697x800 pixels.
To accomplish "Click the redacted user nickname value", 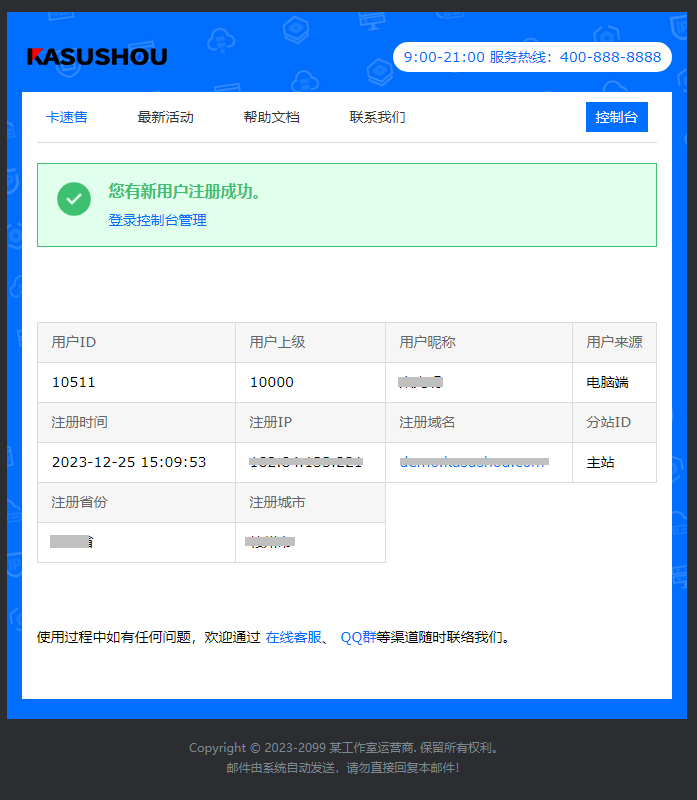I will pos(420,382).
